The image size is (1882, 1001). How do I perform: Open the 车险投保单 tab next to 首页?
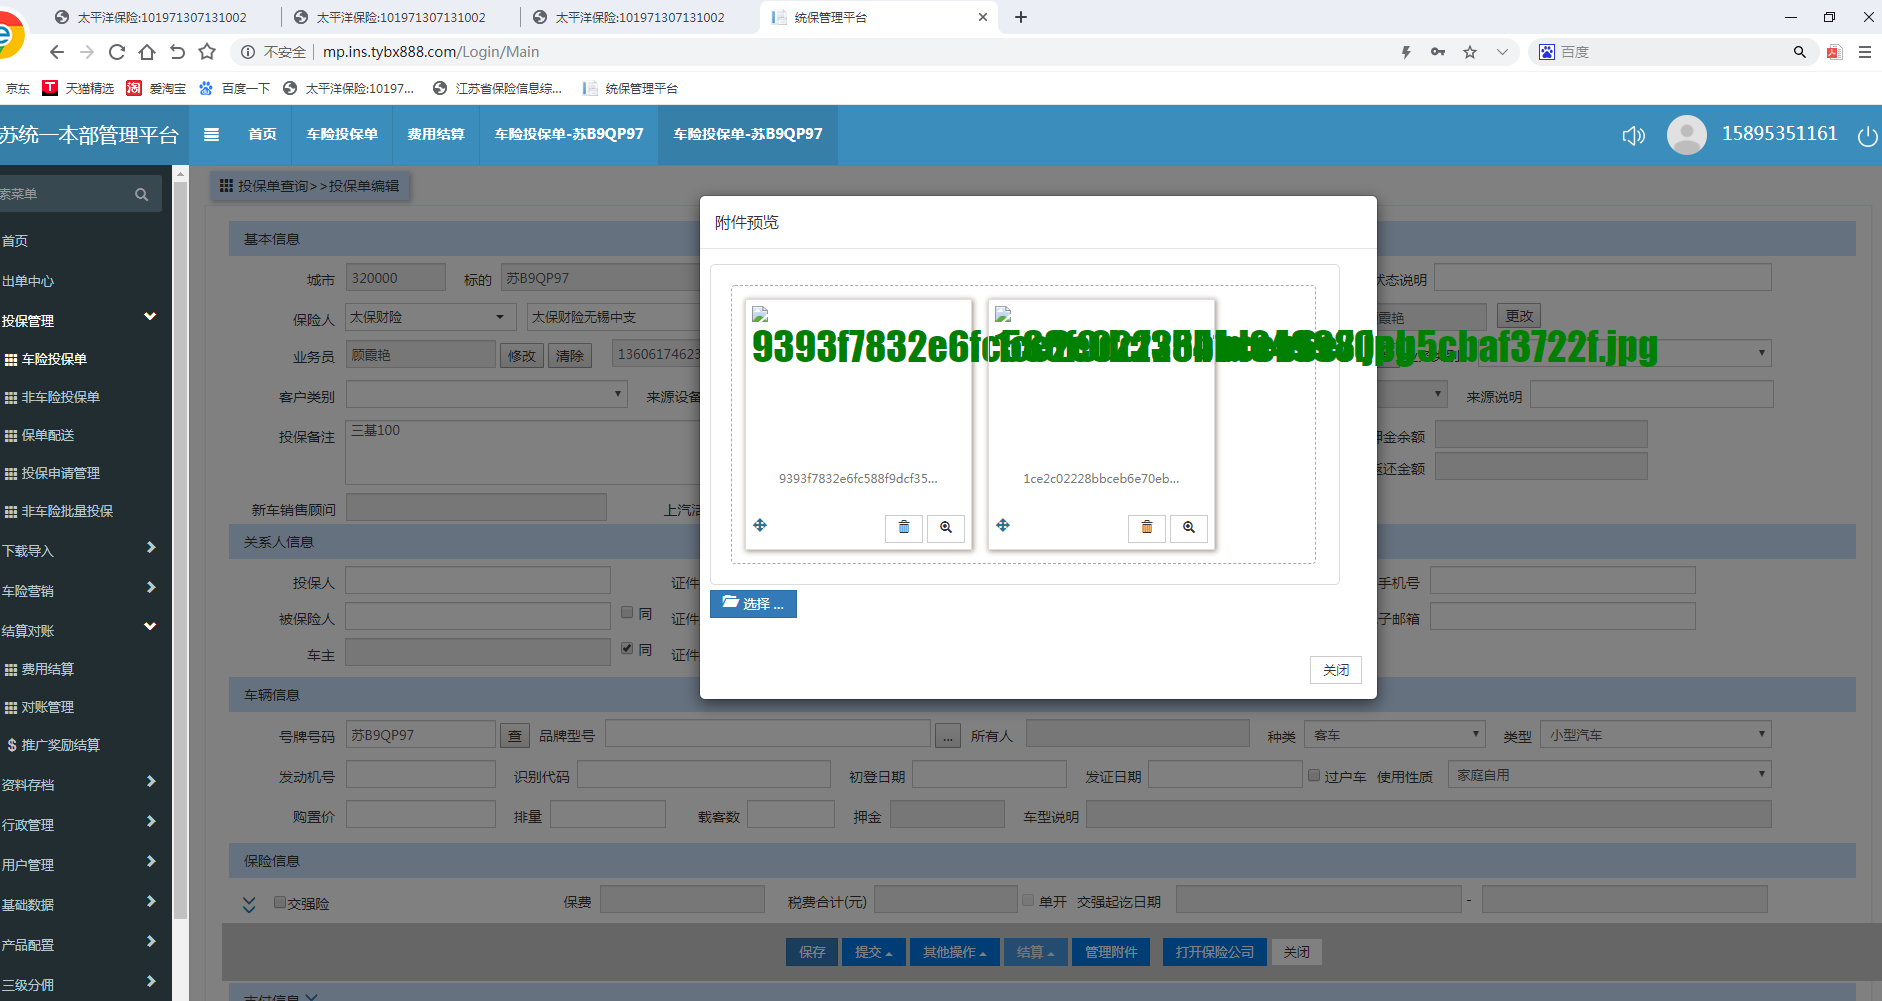click(342, 134)
